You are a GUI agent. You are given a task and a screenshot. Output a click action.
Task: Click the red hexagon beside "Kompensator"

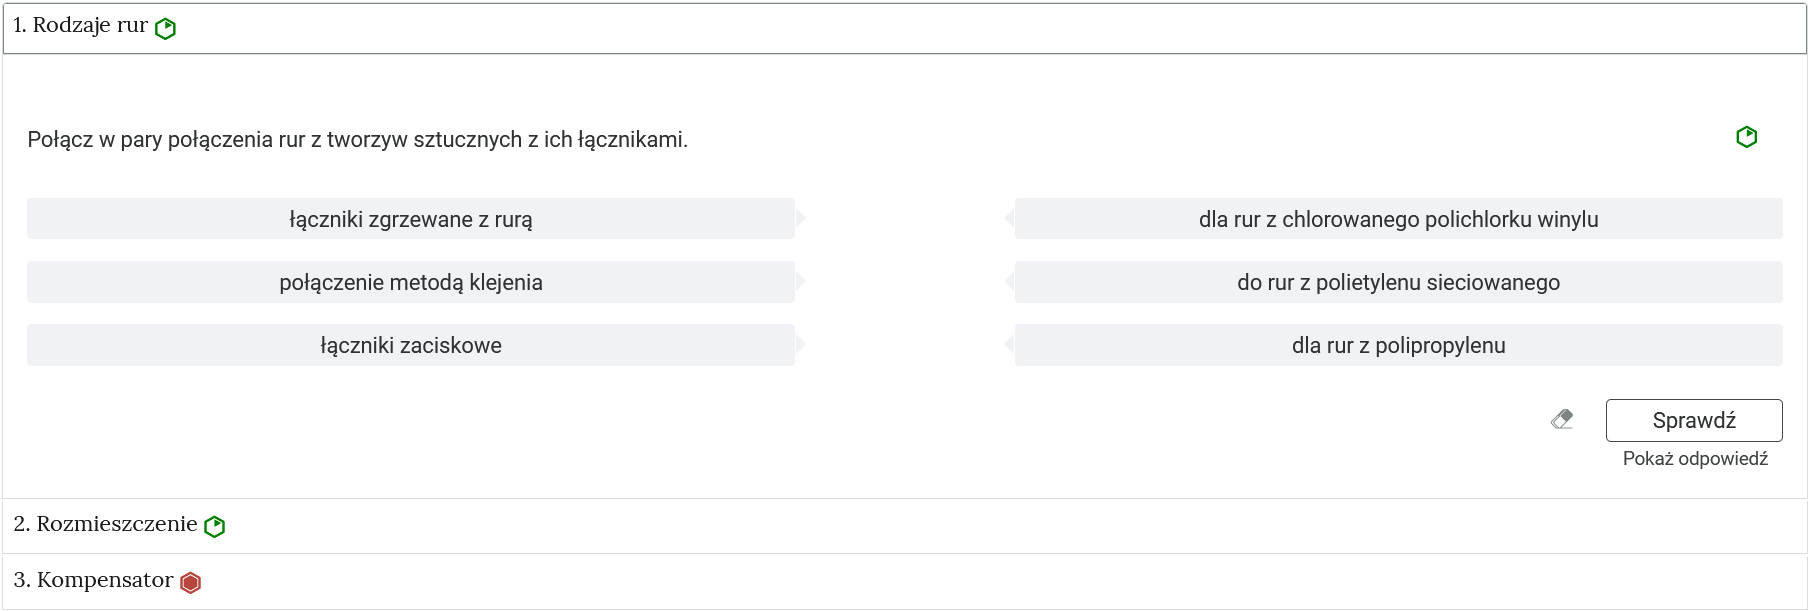(x=190, y=580)
